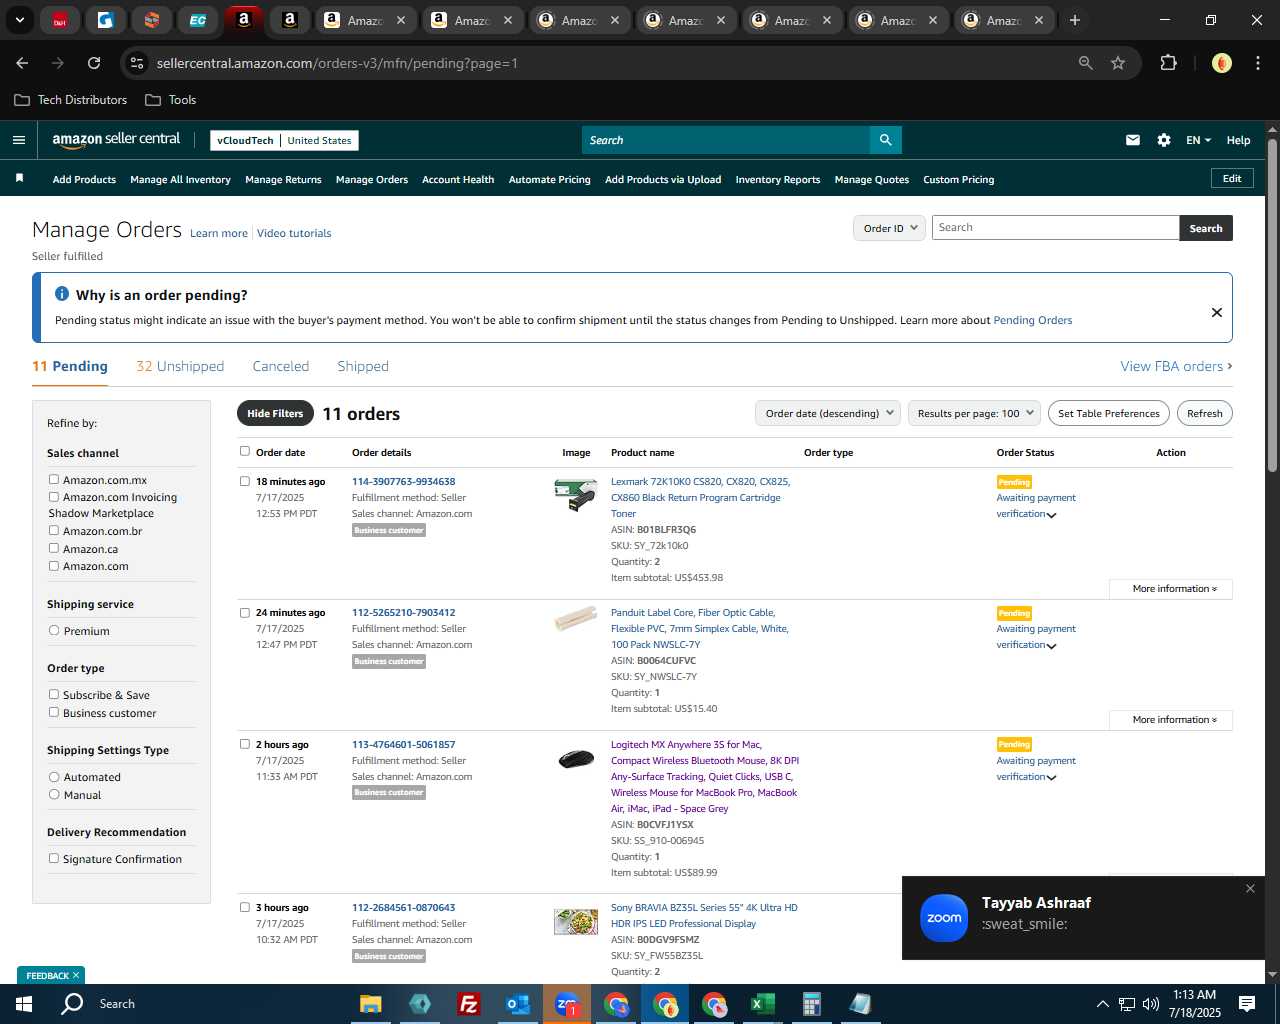Open the browser zoom magnifier icon
The image size is (1280, 1024).
[1086, 63]
